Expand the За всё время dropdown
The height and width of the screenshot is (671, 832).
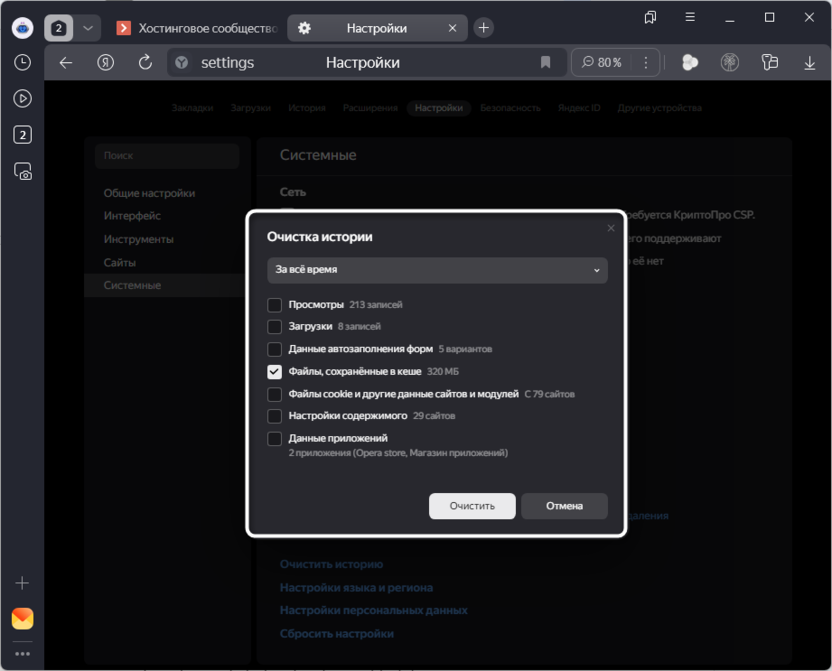[x=437, y=270]
